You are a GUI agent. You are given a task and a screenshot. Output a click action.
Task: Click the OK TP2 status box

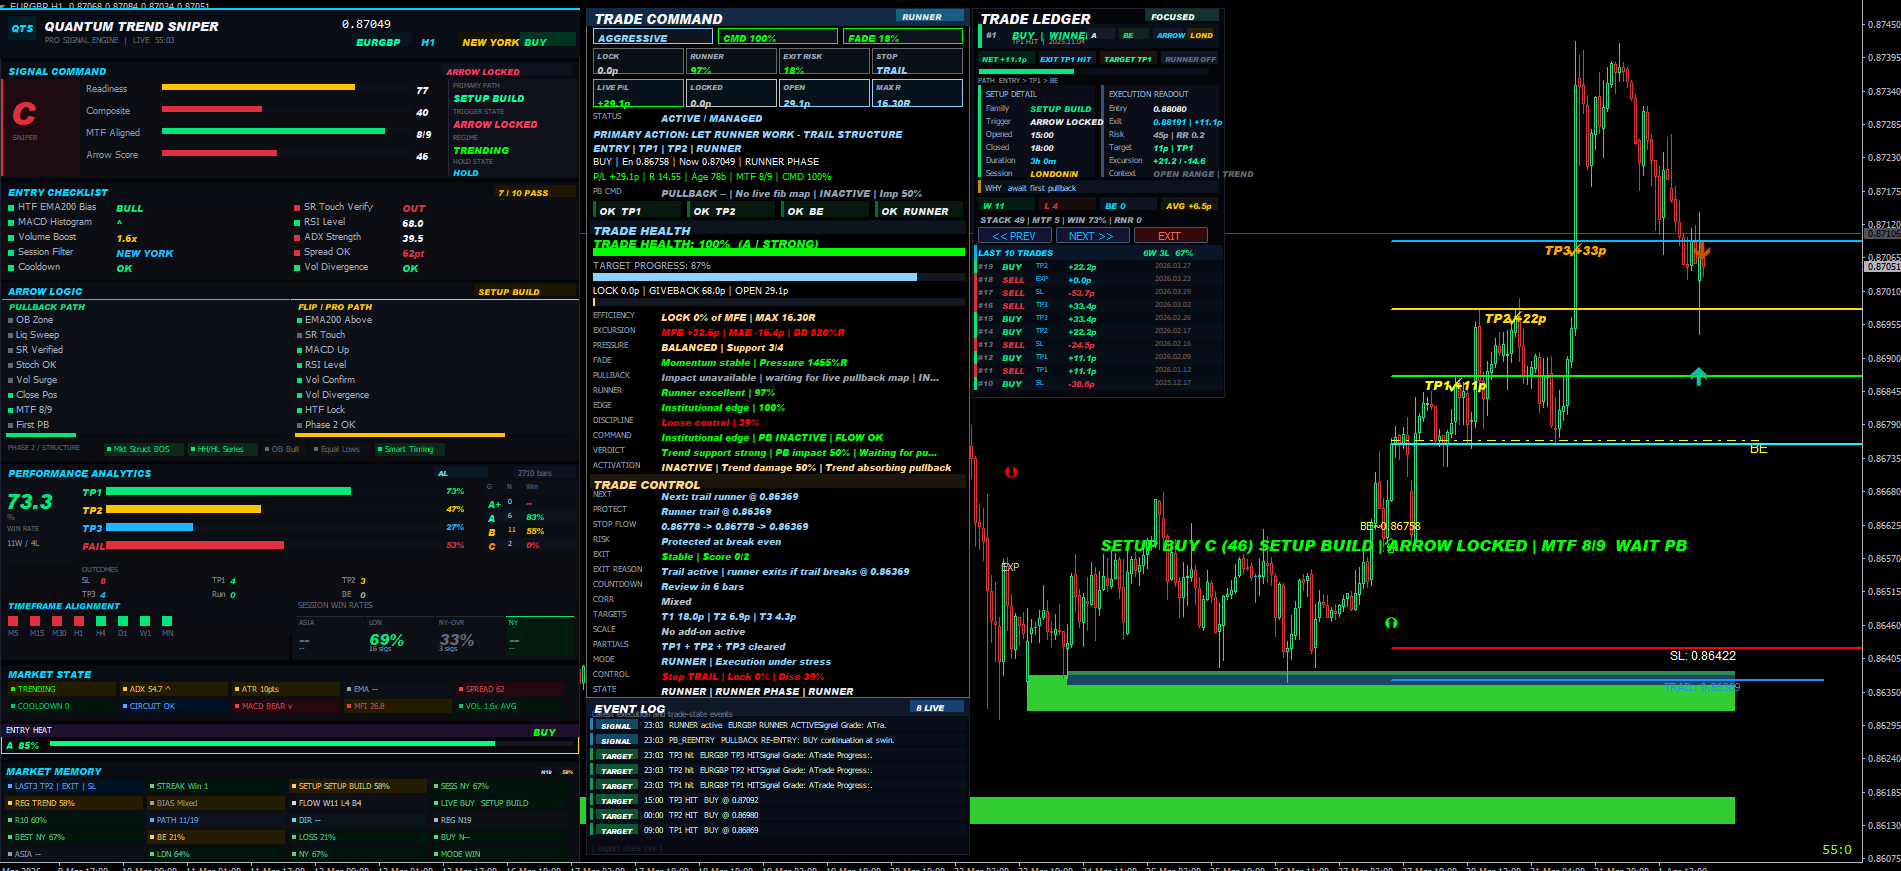pos(733,211)
